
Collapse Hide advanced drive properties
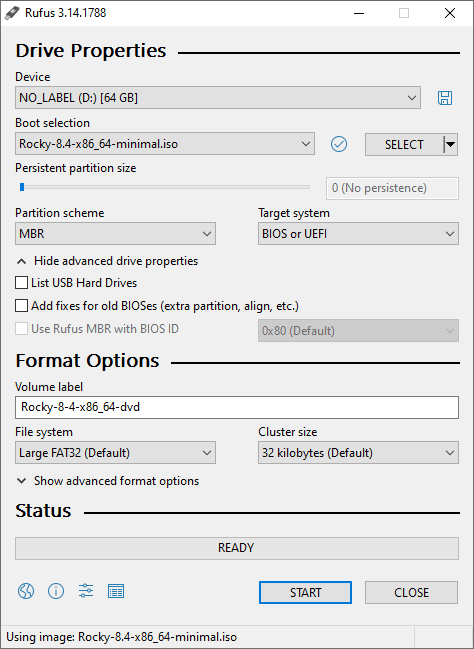(x=107, y=261)
